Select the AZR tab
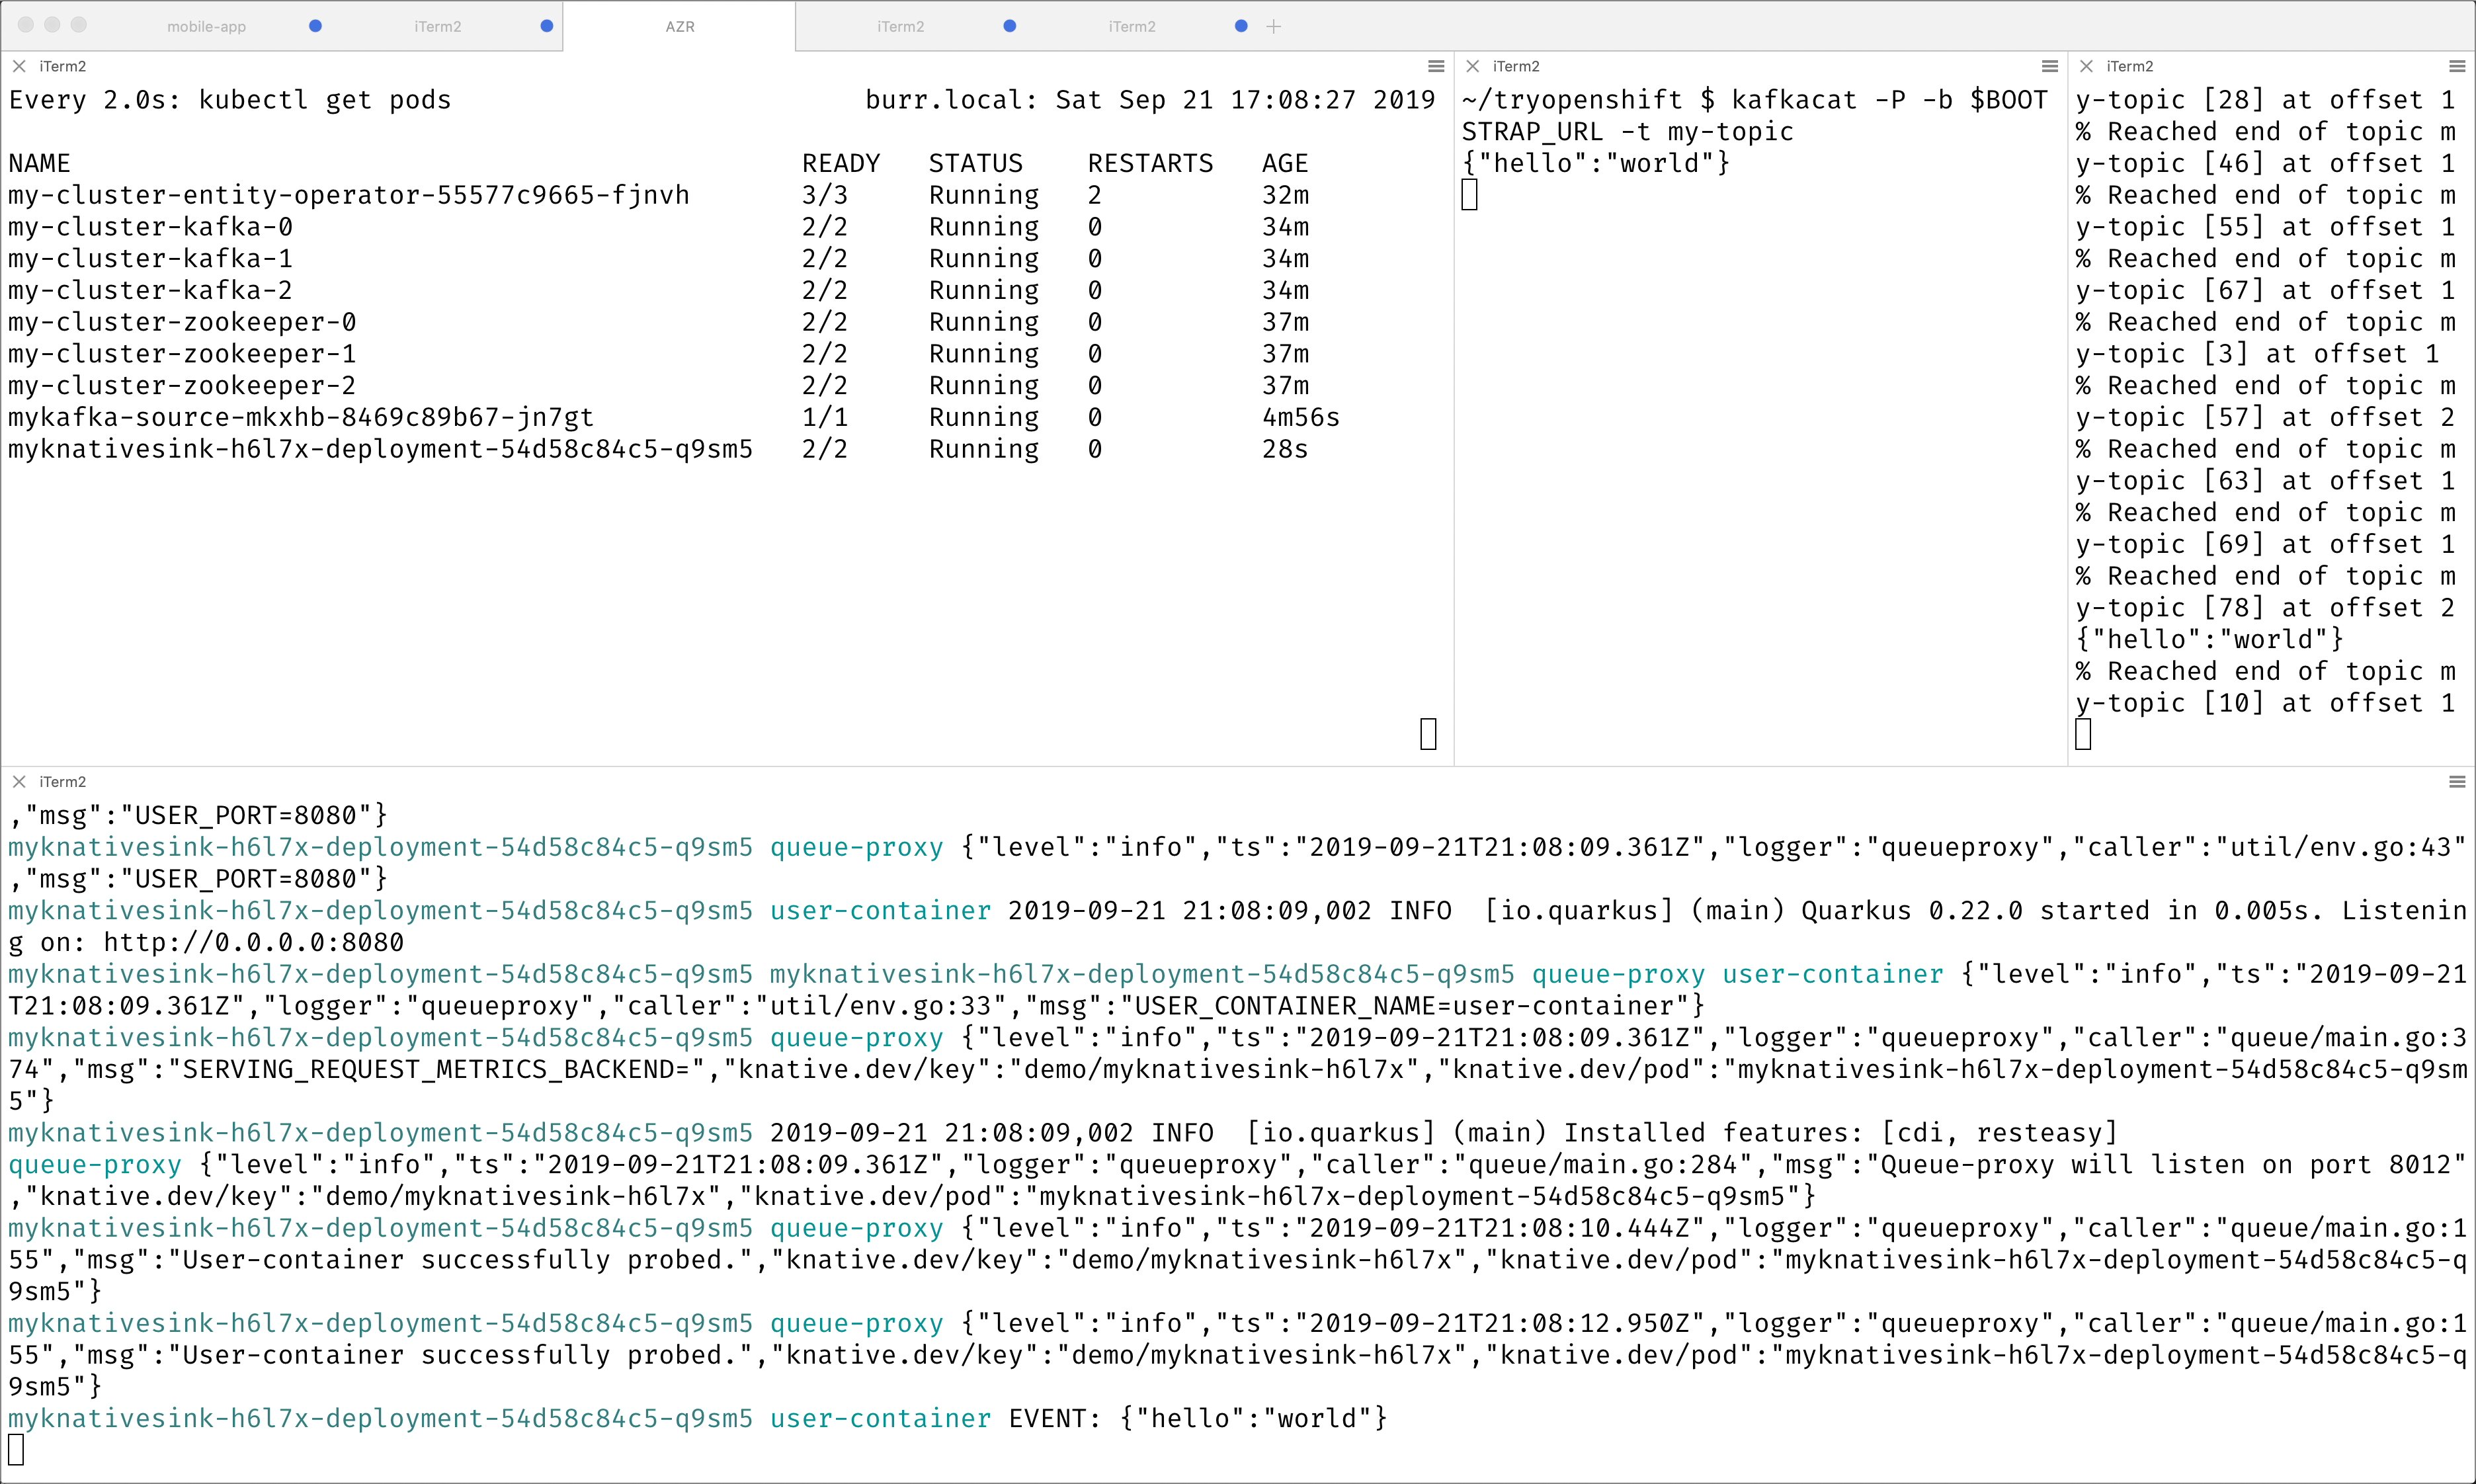 (679, 26)
